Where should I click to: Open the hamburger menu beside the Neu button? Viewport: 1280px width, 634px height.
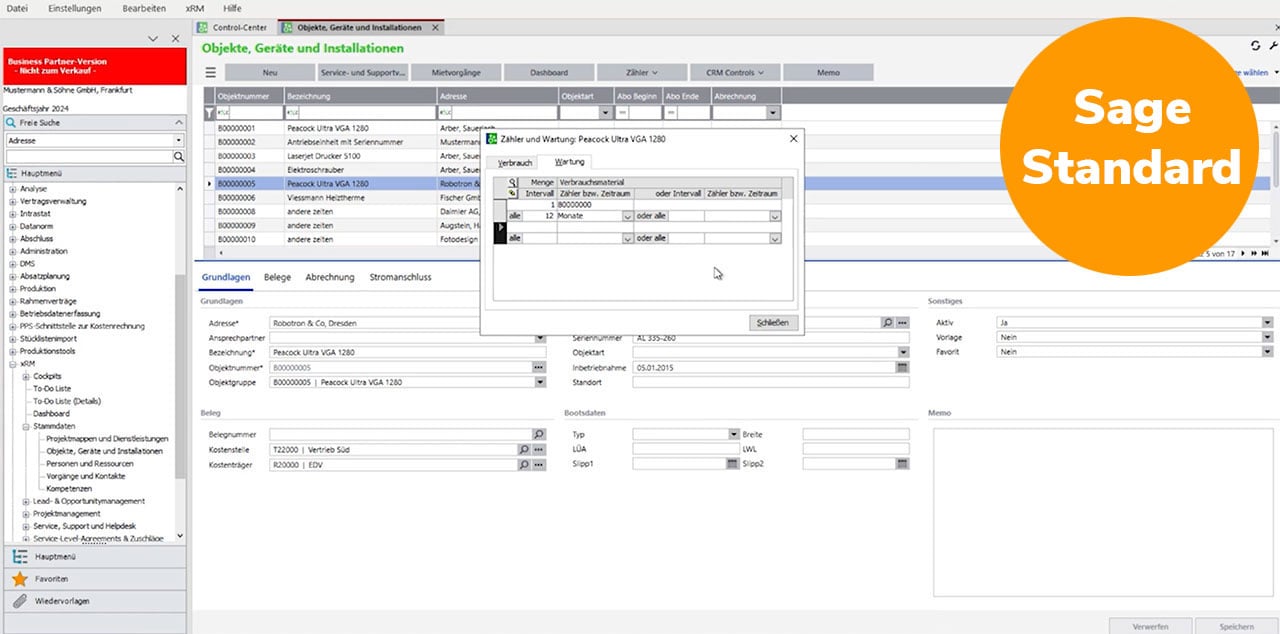pyautogui.click(x=210, y=73)
